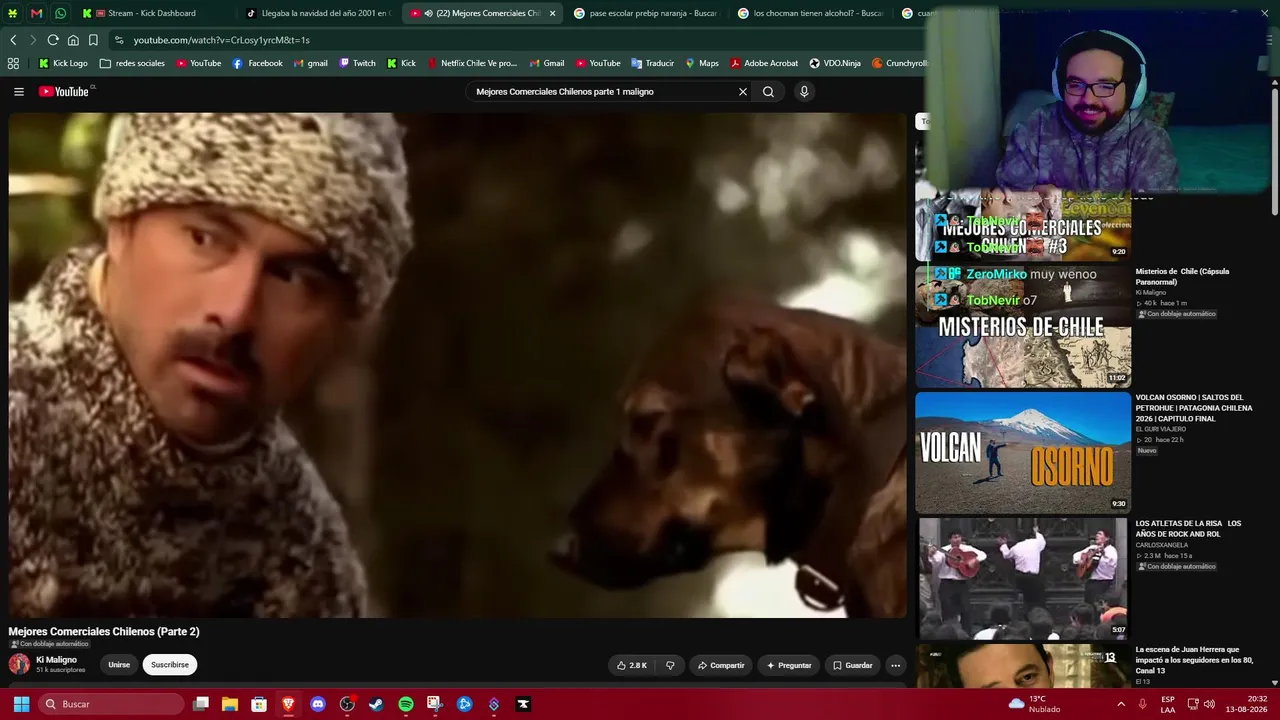The image size is (1280, 720).
Task: Open the Ki Maligno channel avatar
Action: (x=19, y=665)
